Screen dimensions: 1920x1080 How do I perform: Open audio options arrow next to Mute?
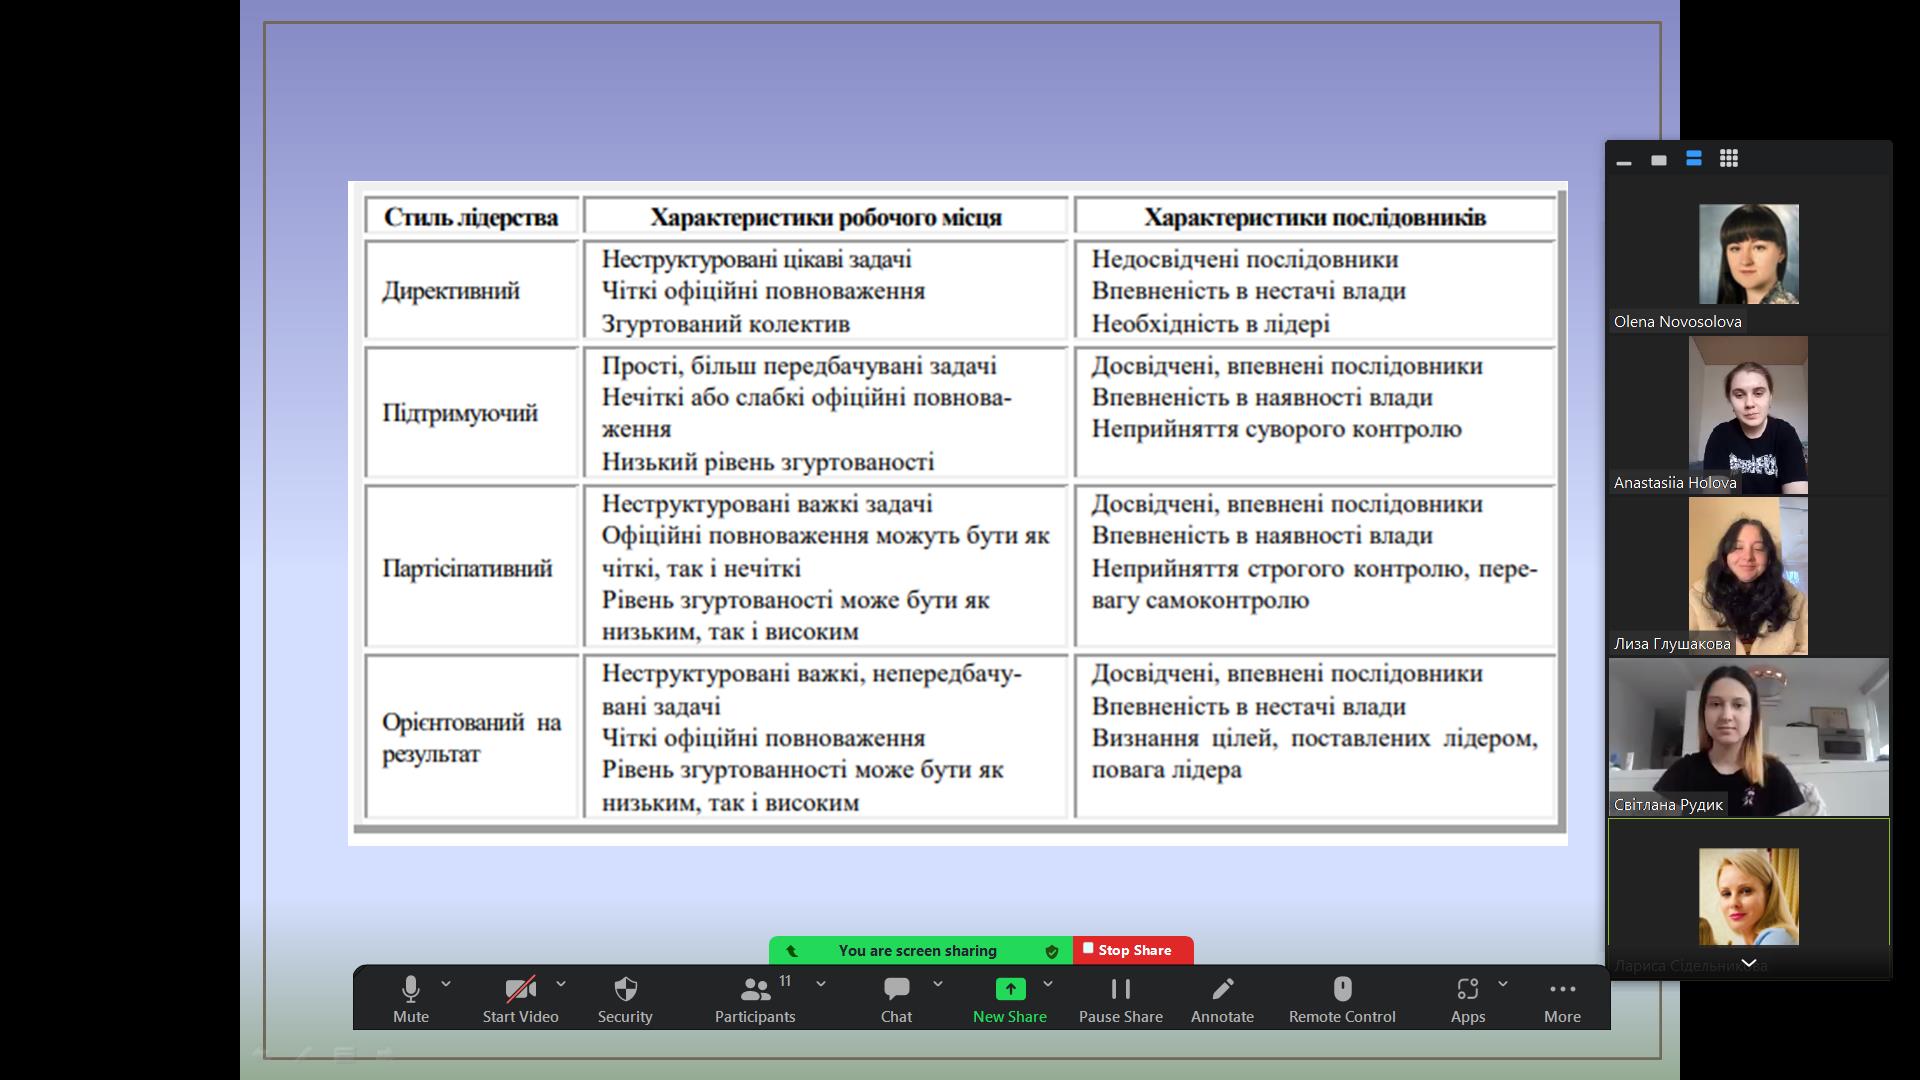(x=446, y=984)
